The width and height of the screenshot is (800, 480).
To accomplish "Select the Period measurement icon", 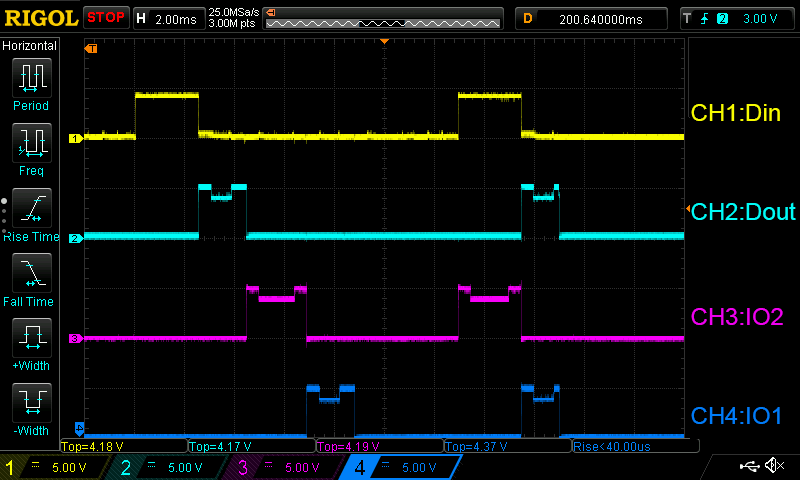I will (32, 78).
